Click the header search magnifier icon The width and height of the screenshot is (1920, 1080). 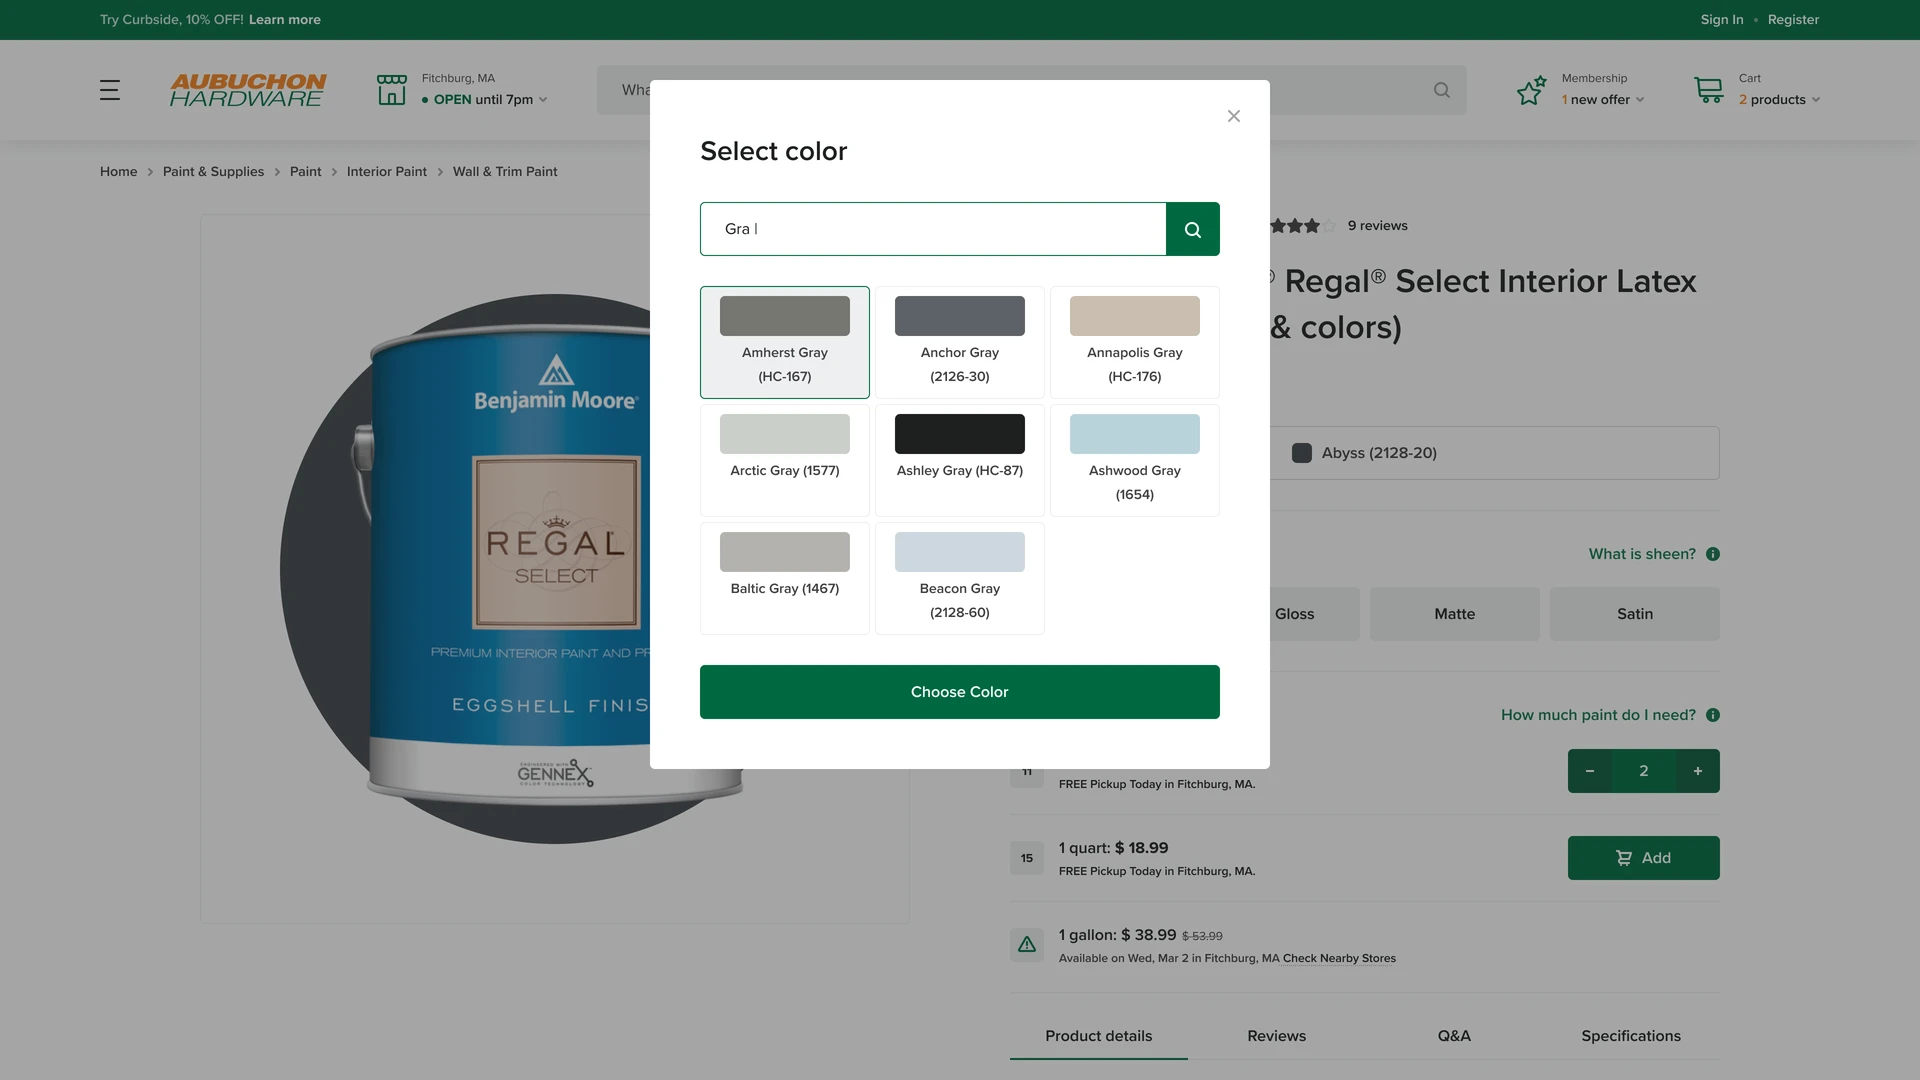tap(1441, 90)
